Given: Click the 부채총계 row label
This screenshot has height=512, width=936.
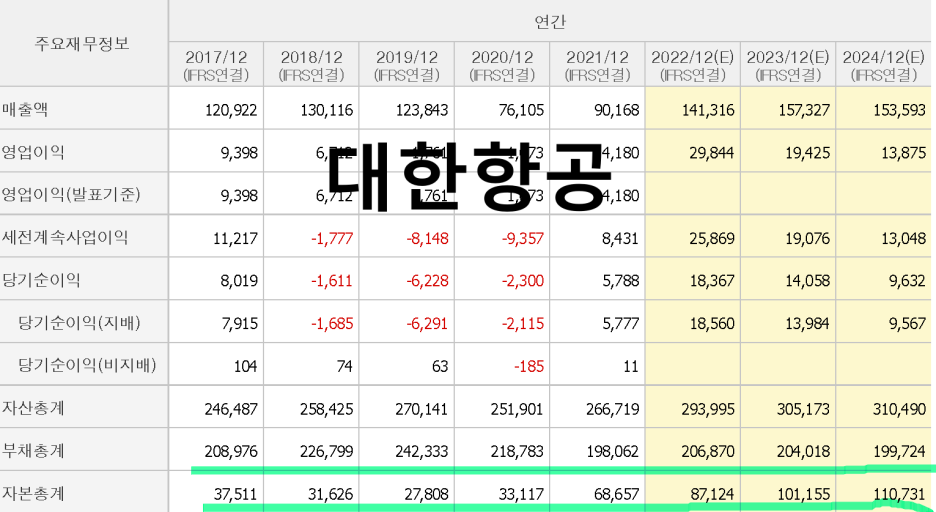Looking at the screenshot, I should [33, 451].
